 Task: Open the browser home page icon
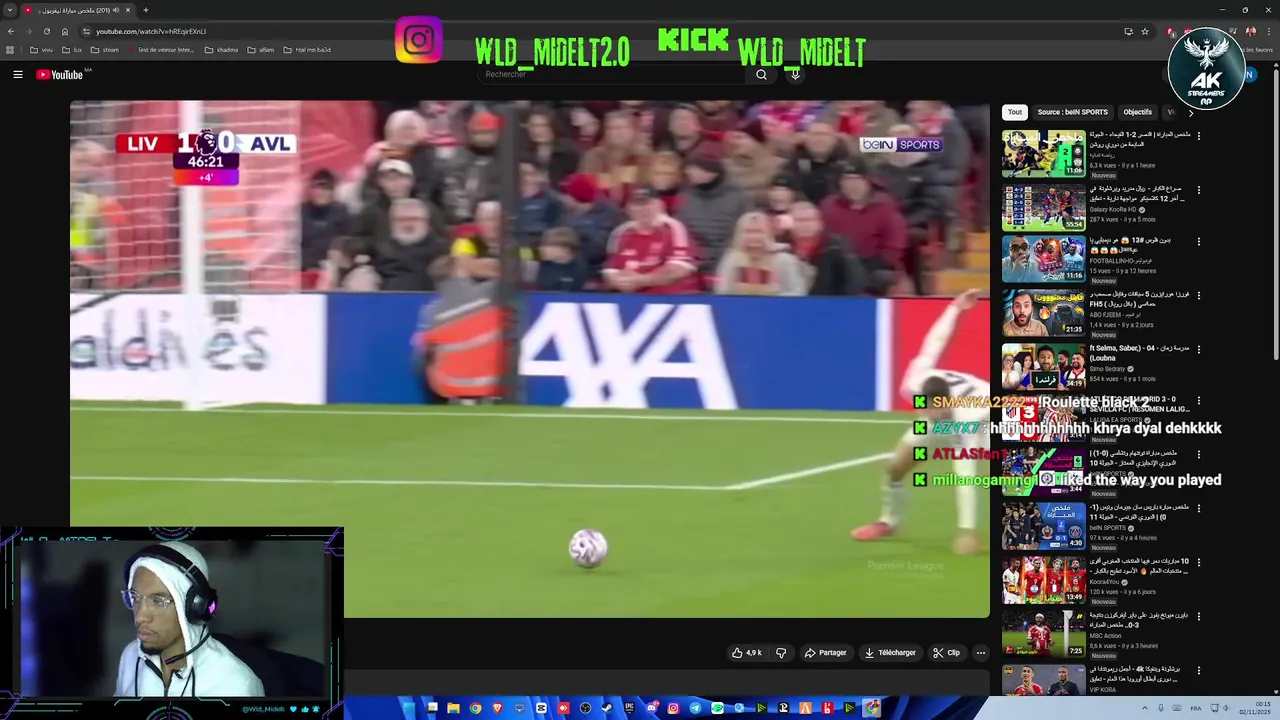pos(65,31)
